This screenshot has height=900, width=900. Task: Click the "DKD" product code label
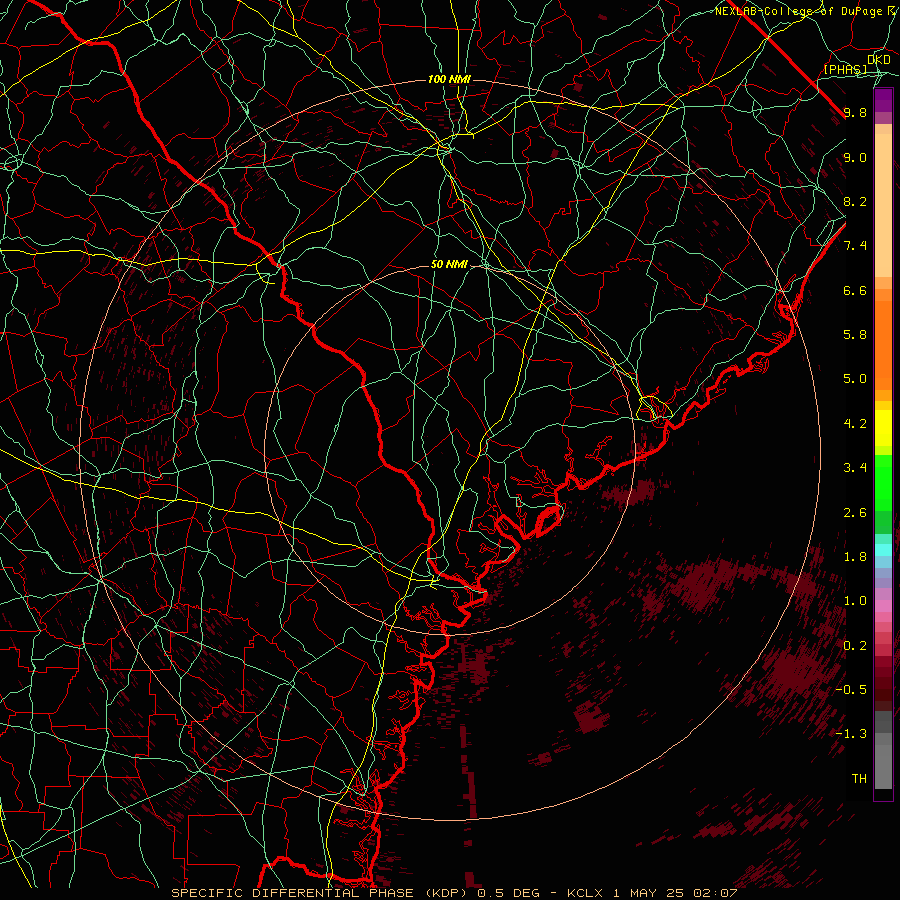(879, 60)
